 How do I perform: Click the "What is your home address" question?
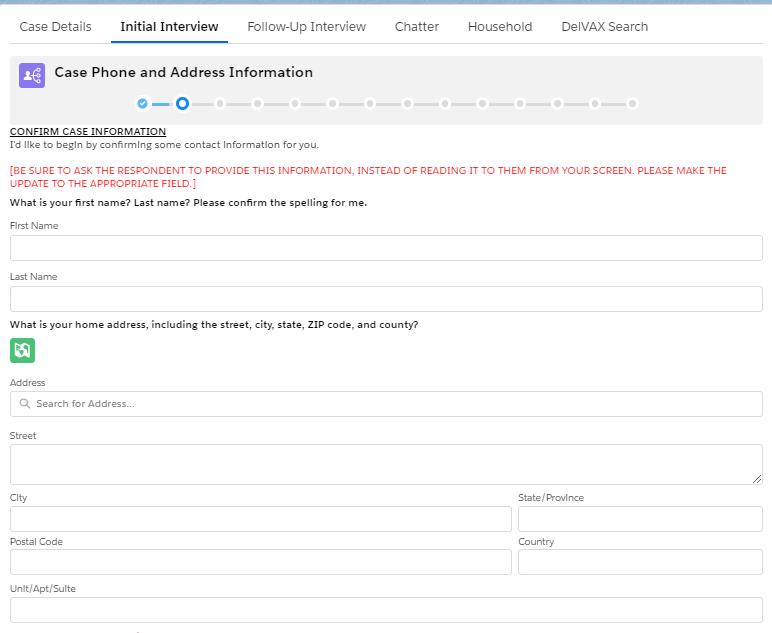coord(214,325)
